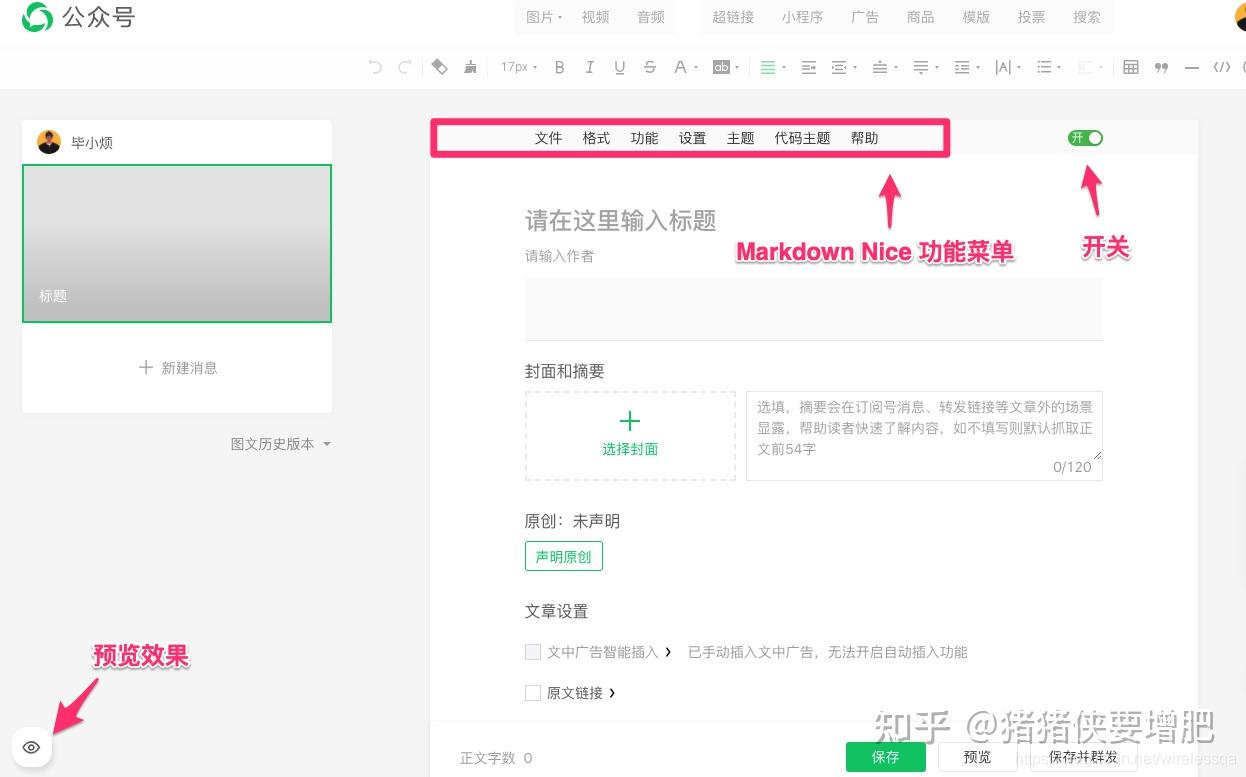The width and height of the screenshot is (1246, 777).
Task: Select the format painter brush icon
Action: [x=470, y=67]
